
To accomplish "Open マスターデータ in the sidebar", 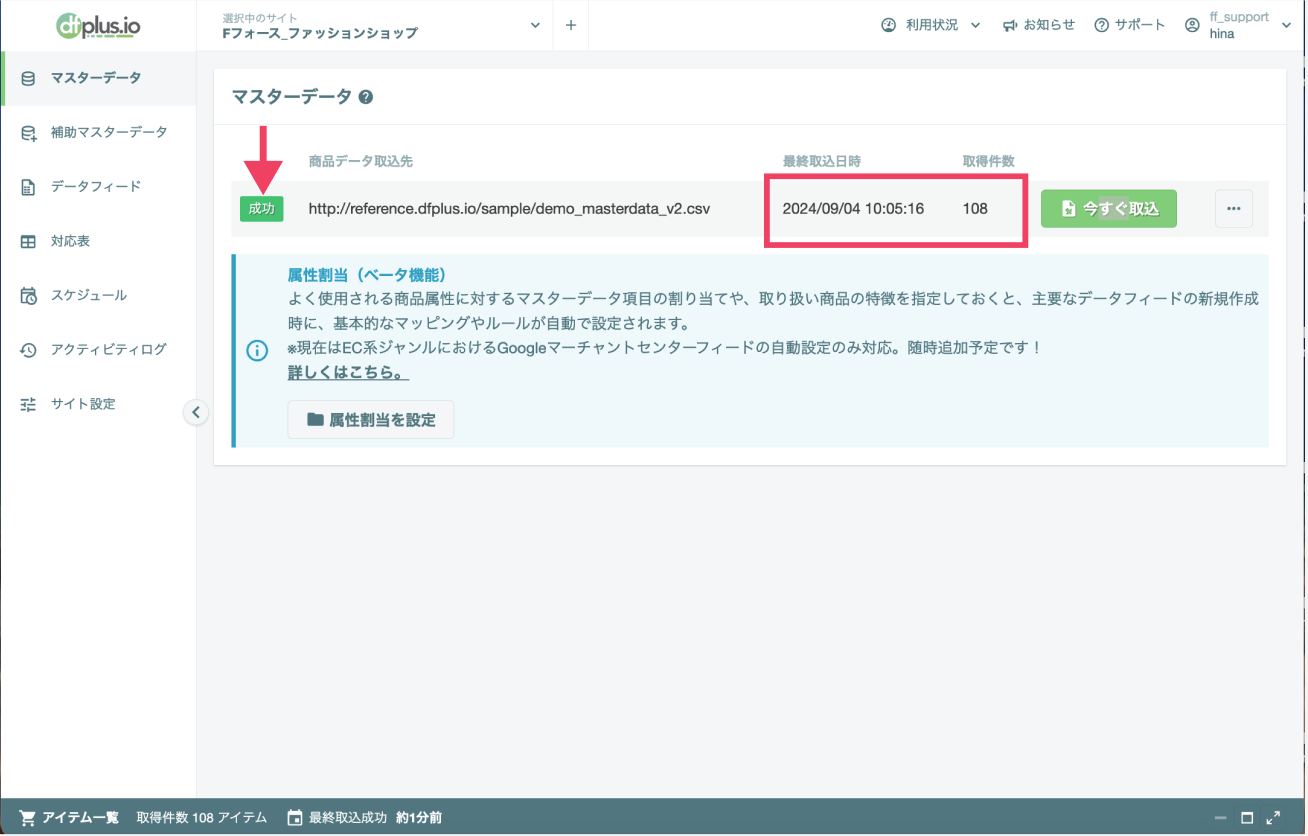I will tap(98, 78).
